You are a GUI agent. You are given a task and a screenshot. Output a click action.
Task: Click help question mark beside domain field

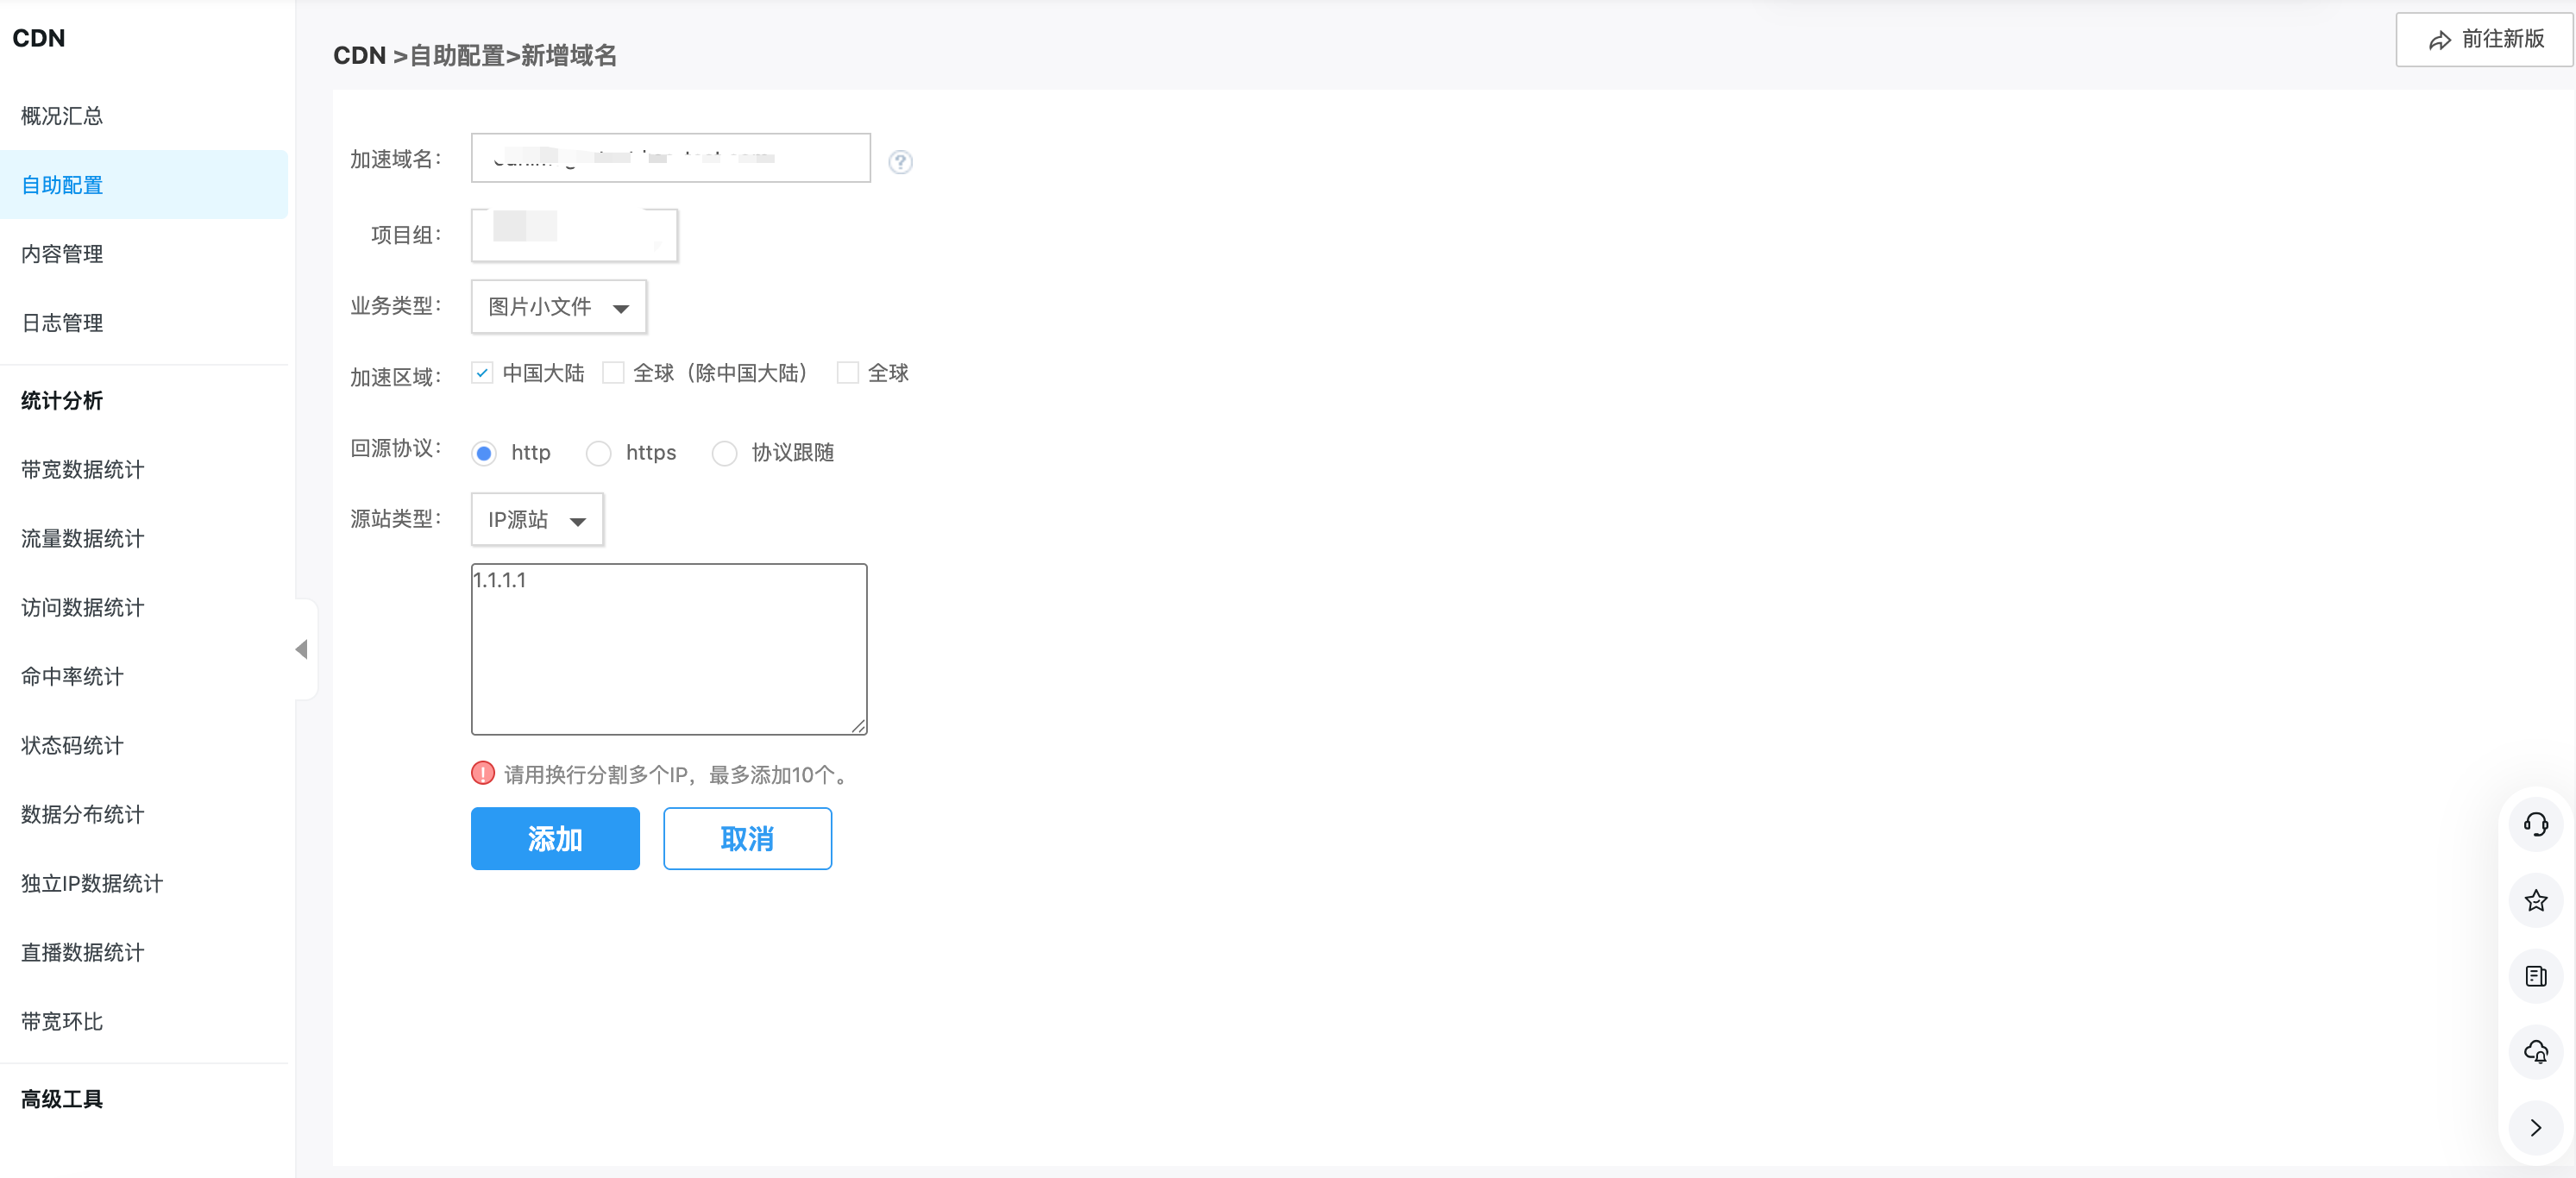coord(900,162)
